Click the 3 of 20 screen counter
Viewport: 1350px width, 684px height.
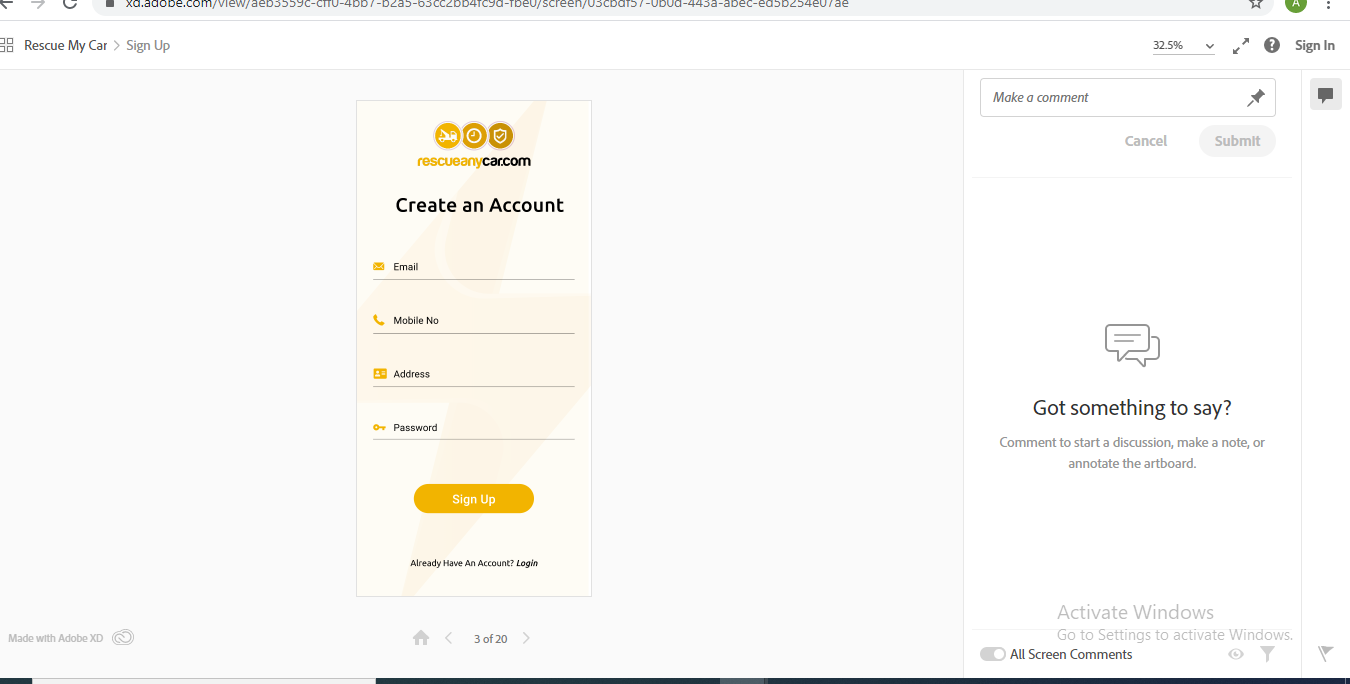point(490,638)
